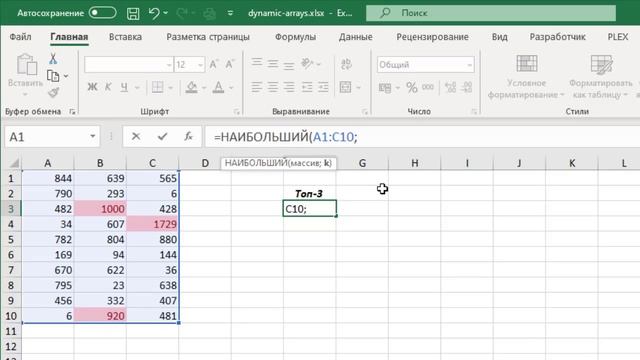The width and height of the screenshot is (640, 360).
Task: Click the cell containing 1729
Action: (153, 224)
